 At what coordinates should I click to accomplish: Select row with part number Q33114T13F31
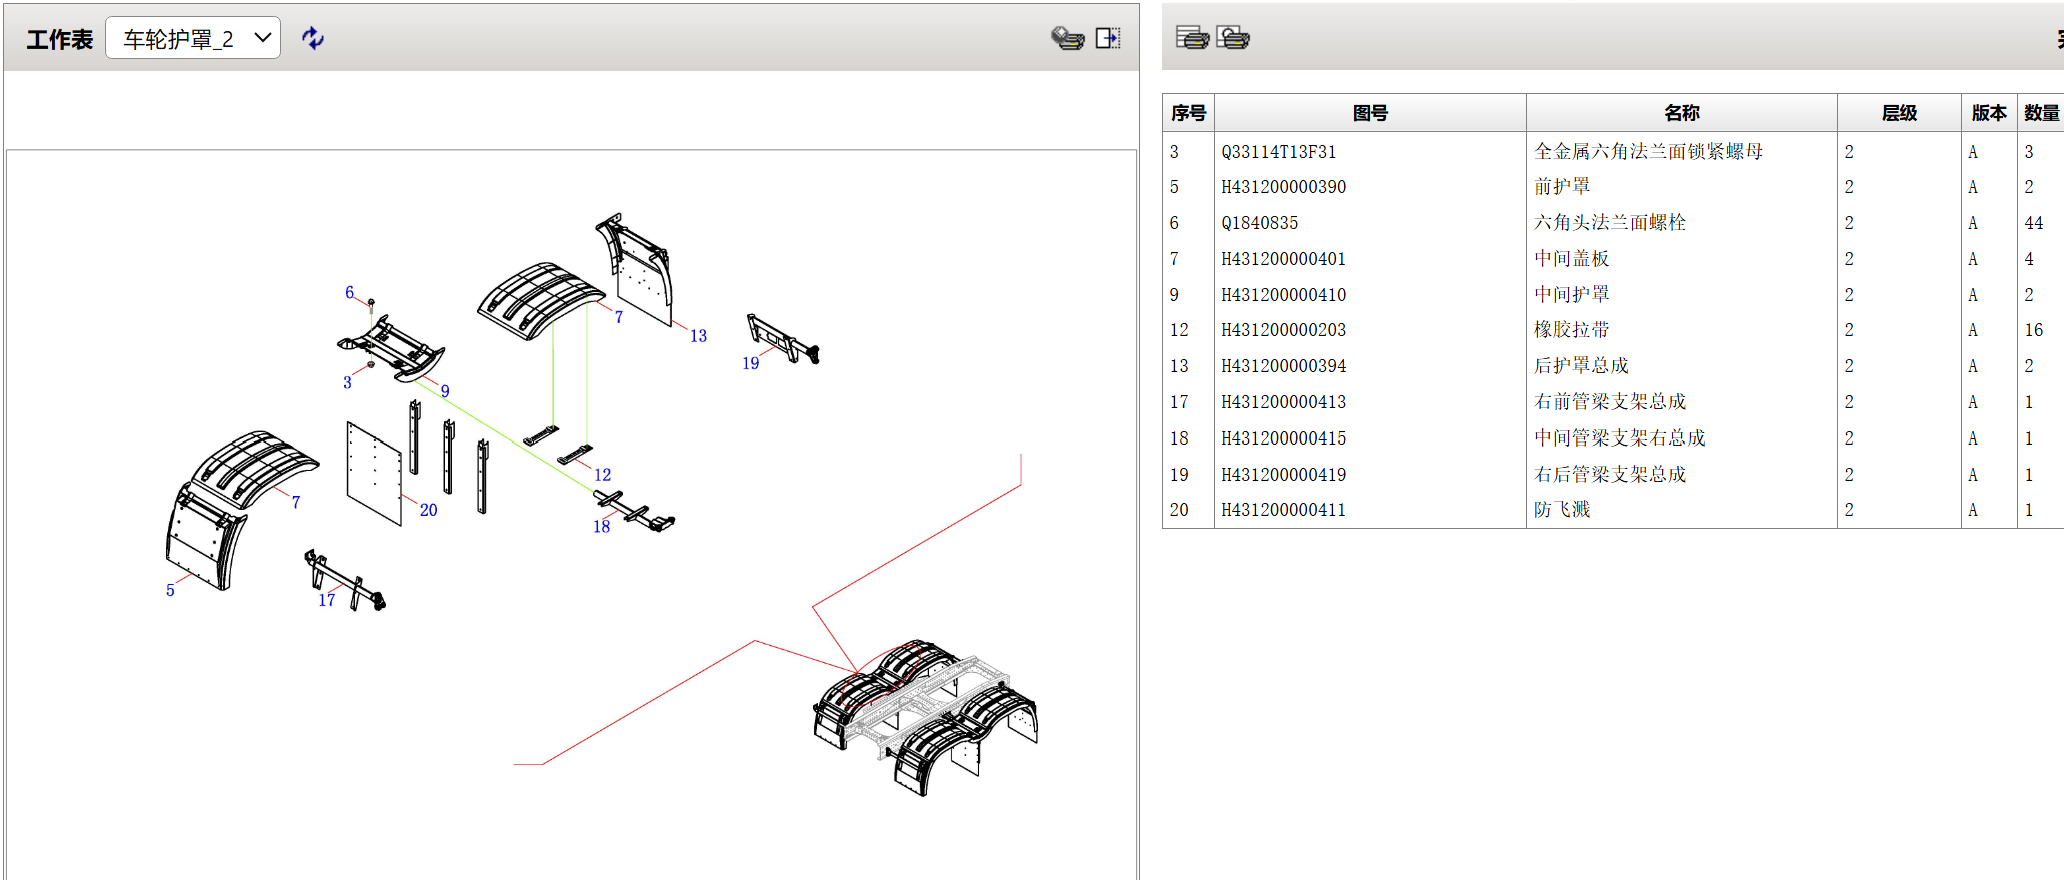[1278, 152]
